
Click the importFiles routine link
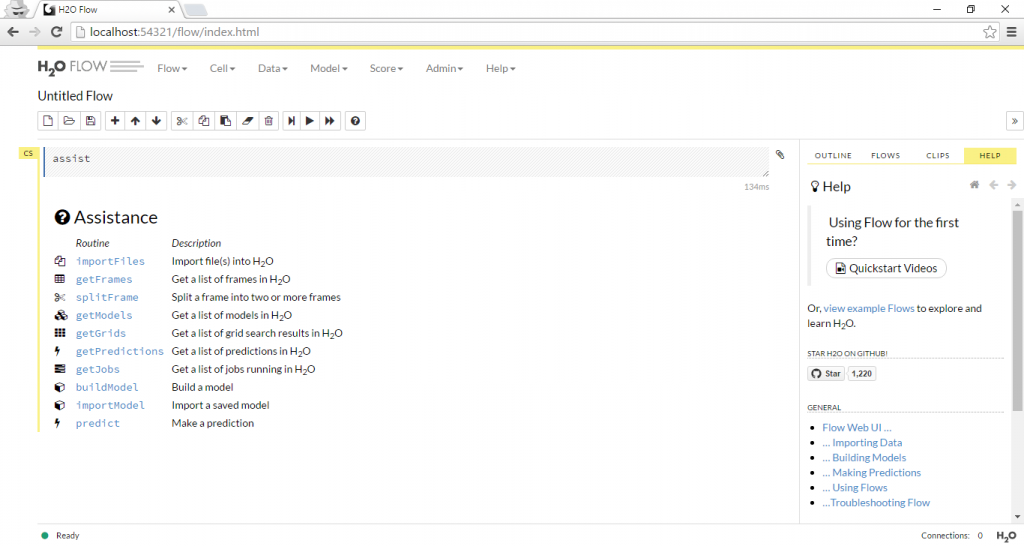(x=110, y=261)
